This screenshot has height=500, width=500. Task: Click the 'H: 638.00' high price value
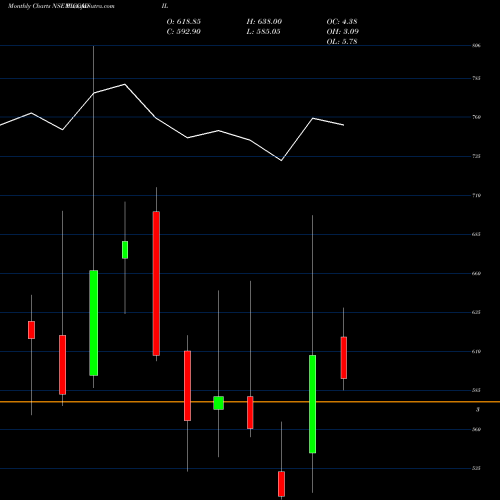264,22
